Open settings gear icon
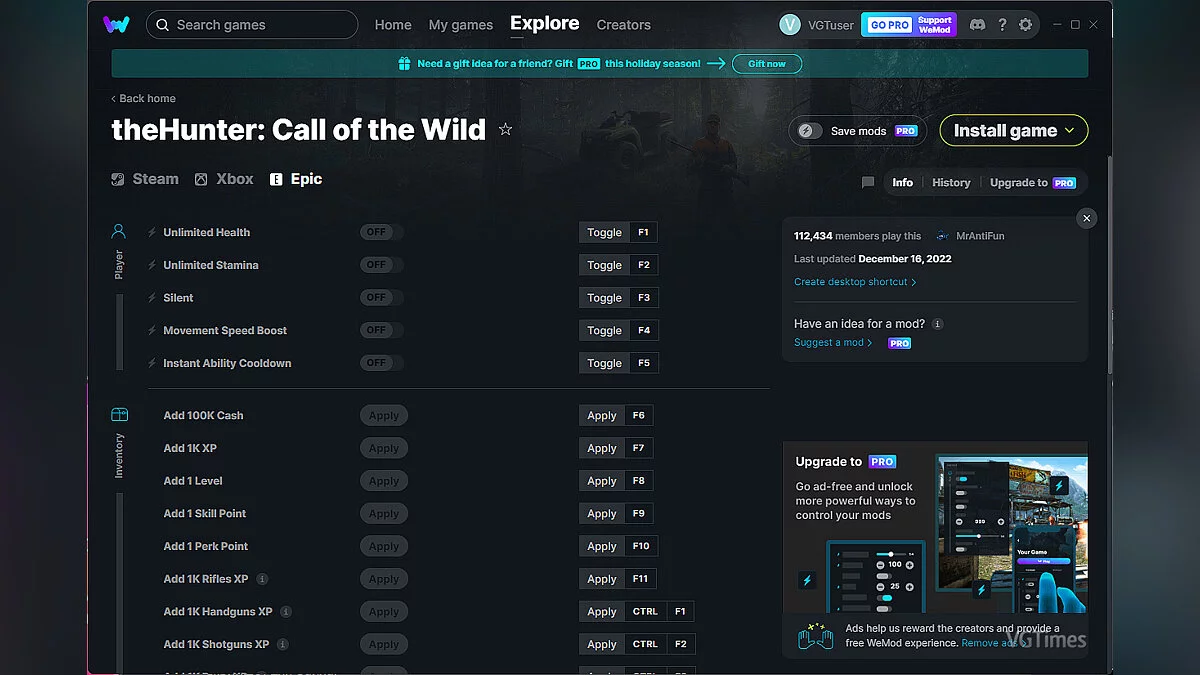 (1025, 25)
